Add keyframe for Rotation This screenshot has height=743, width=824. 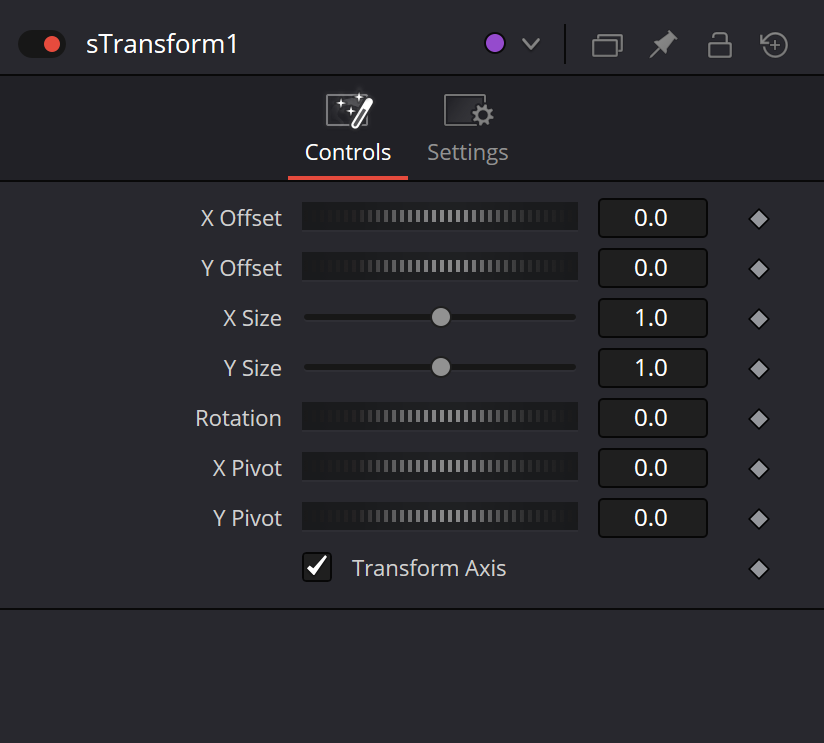(x=758, y=419)
